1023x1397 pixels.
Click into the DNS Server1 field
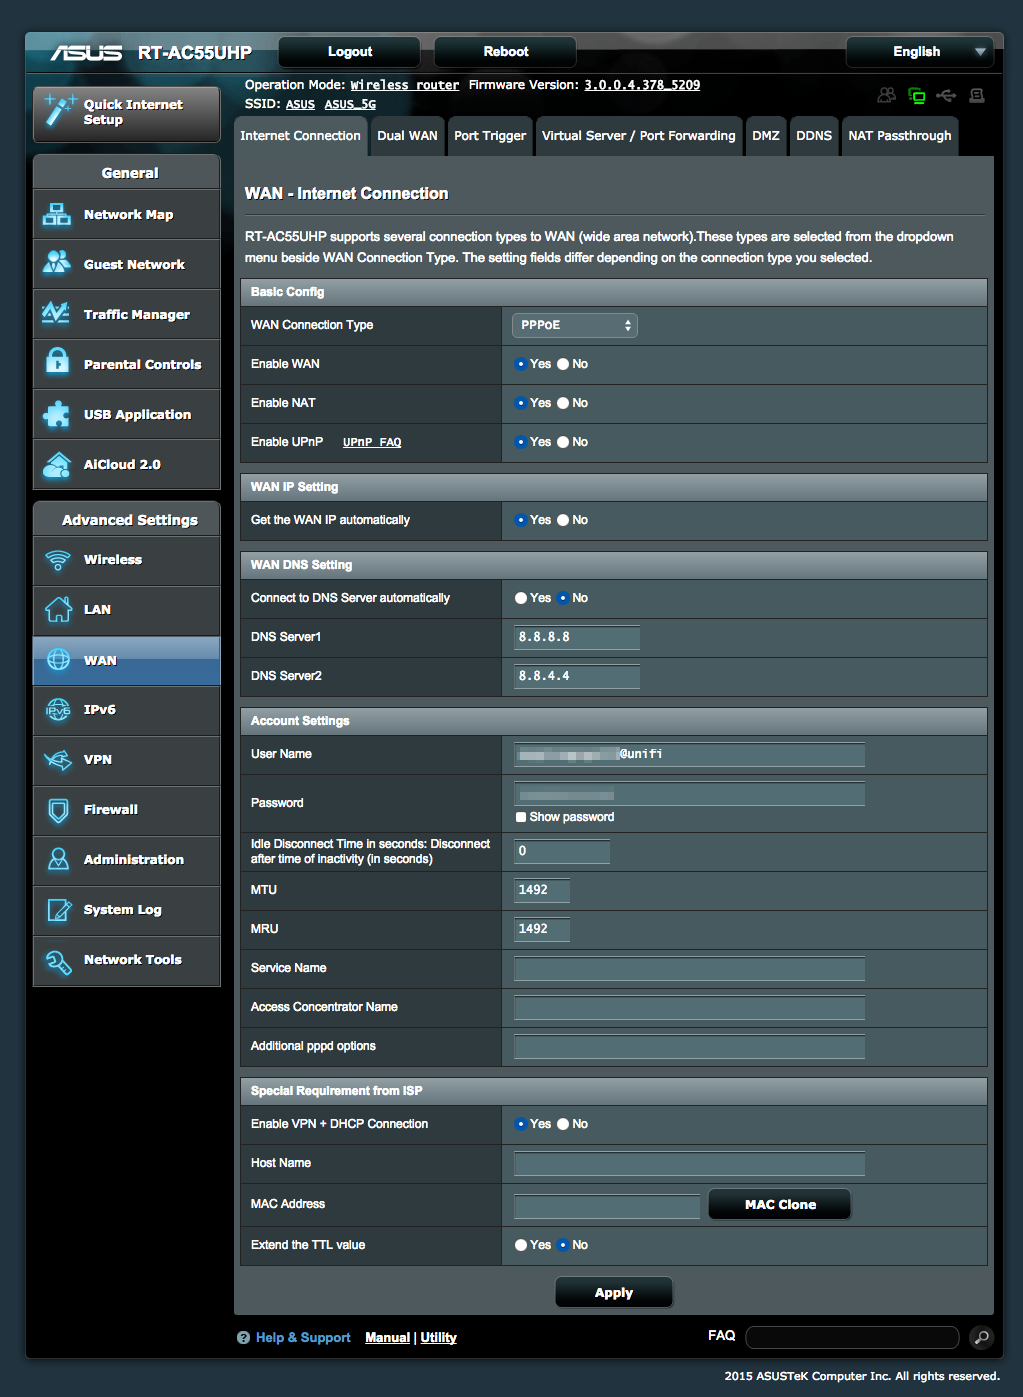click(x=576, y=637)
